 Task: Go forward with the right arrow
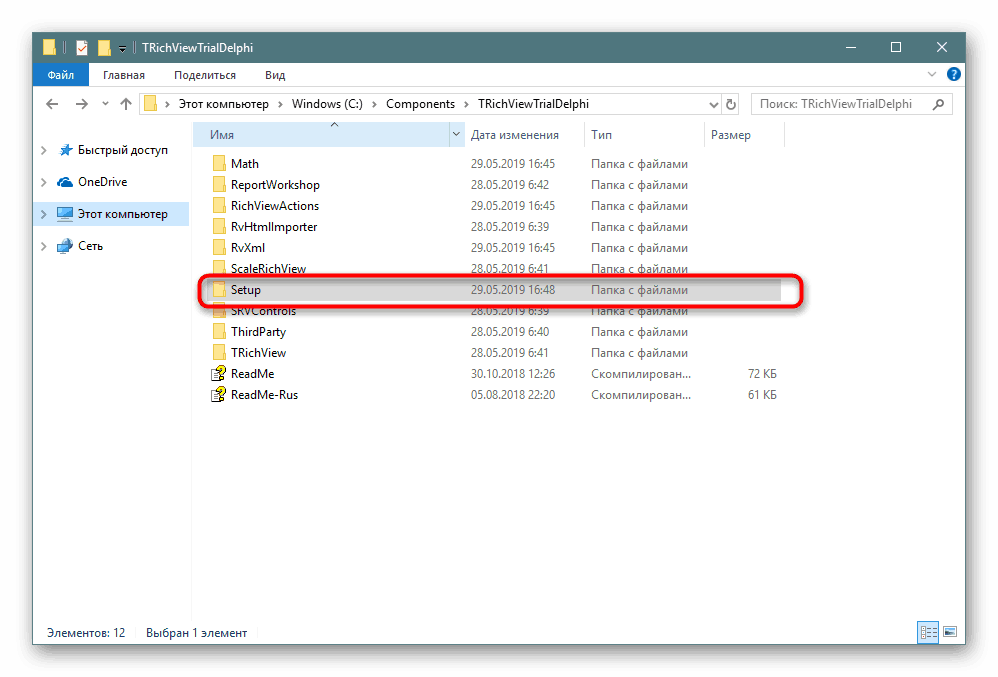point(81,104)
